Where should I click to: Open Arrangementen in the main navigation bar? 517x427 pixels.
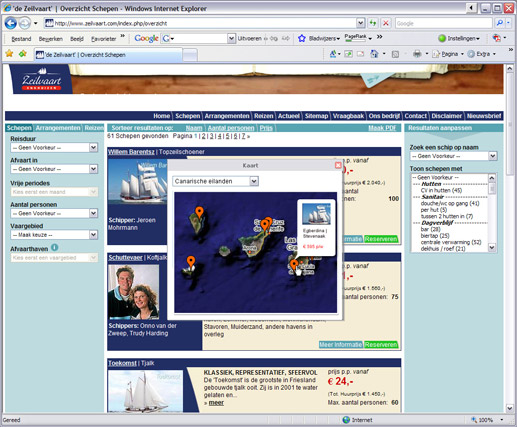click(x=227, y=116)
